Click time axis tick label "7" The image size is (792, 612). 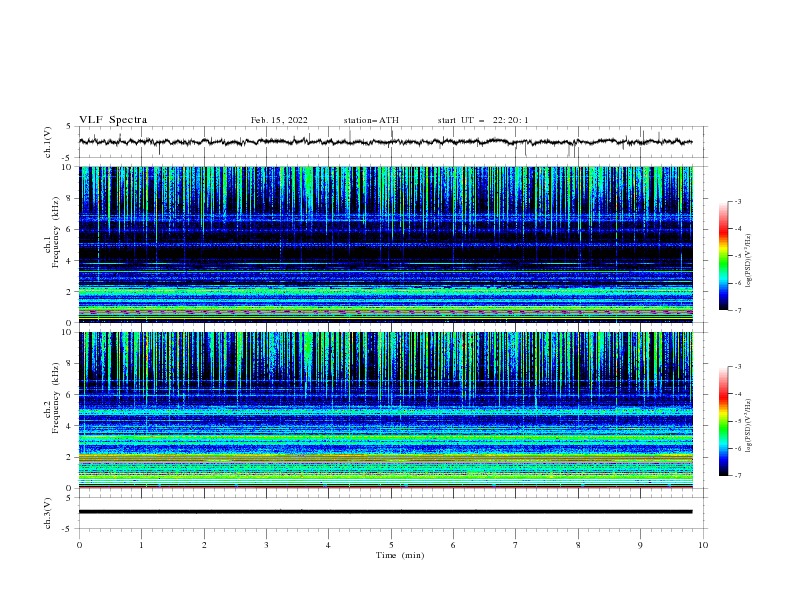pyautogui.click(x=516, y=545)
